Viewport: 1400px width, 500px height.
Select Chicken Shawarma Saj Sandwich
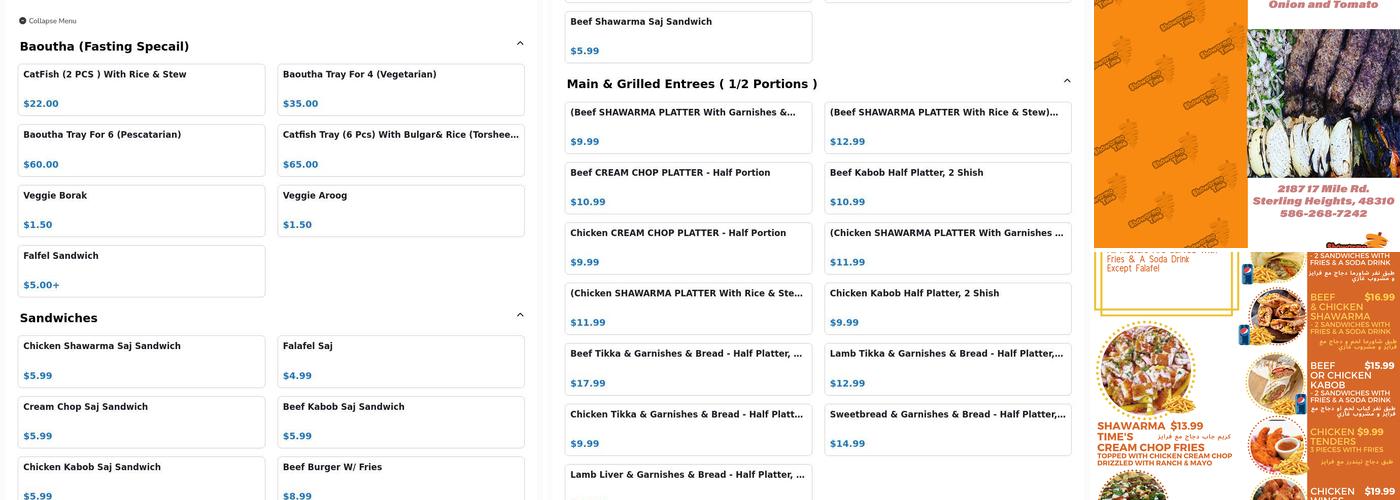tap(141, 361)
